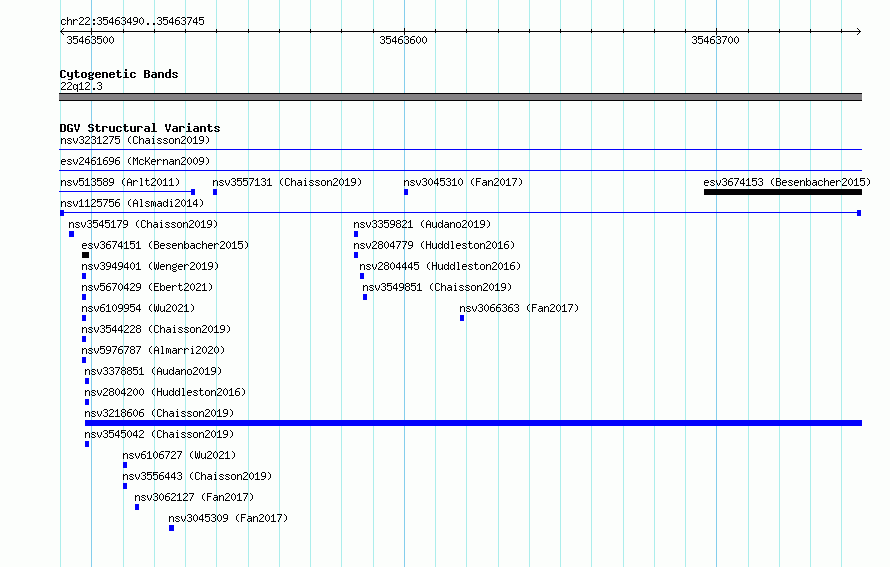This screenshot has width=890, height=567.
Task: Select the blue marker under nsv3544228
Action: pyautogui.click(x=84, y=339)
